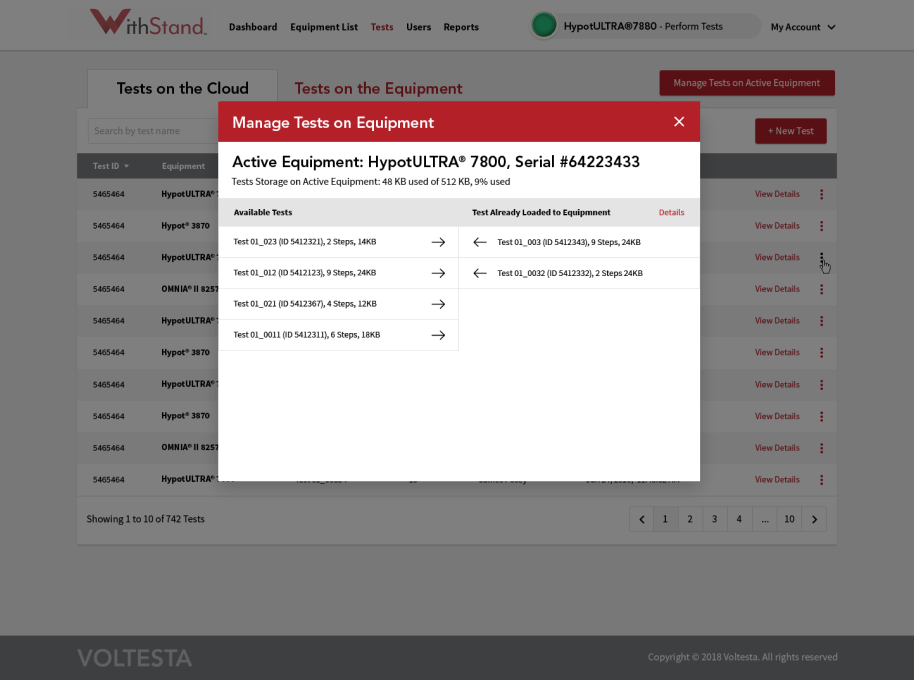Open Reports in the top navigation
Screen dimensions: 914x680
point(461,27)
